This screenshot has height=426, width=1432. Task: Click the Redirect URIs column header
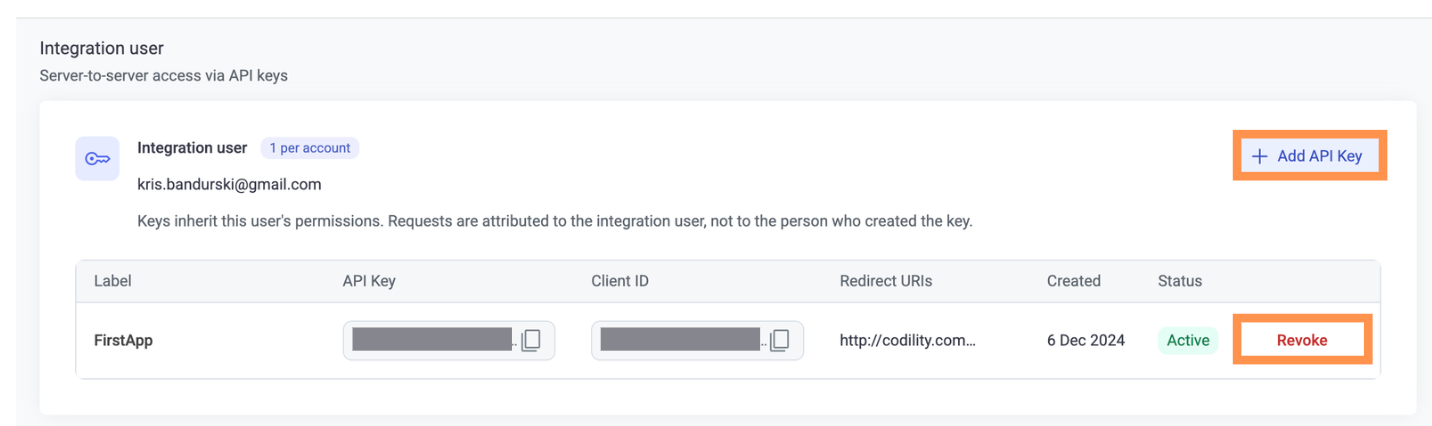[886, 281]
